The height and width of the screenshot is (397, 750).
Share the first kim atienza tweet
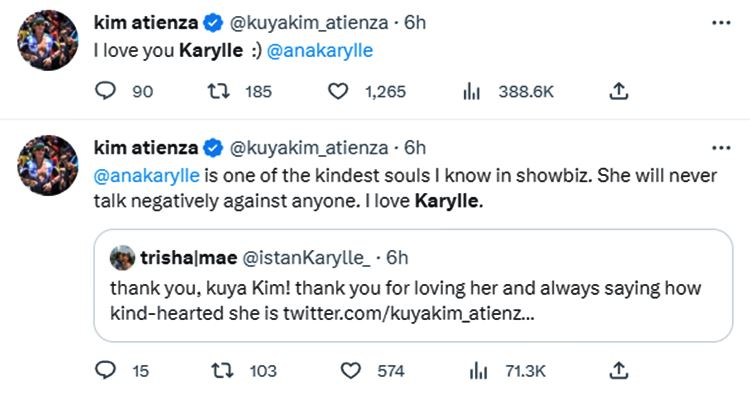pos(618,91)
